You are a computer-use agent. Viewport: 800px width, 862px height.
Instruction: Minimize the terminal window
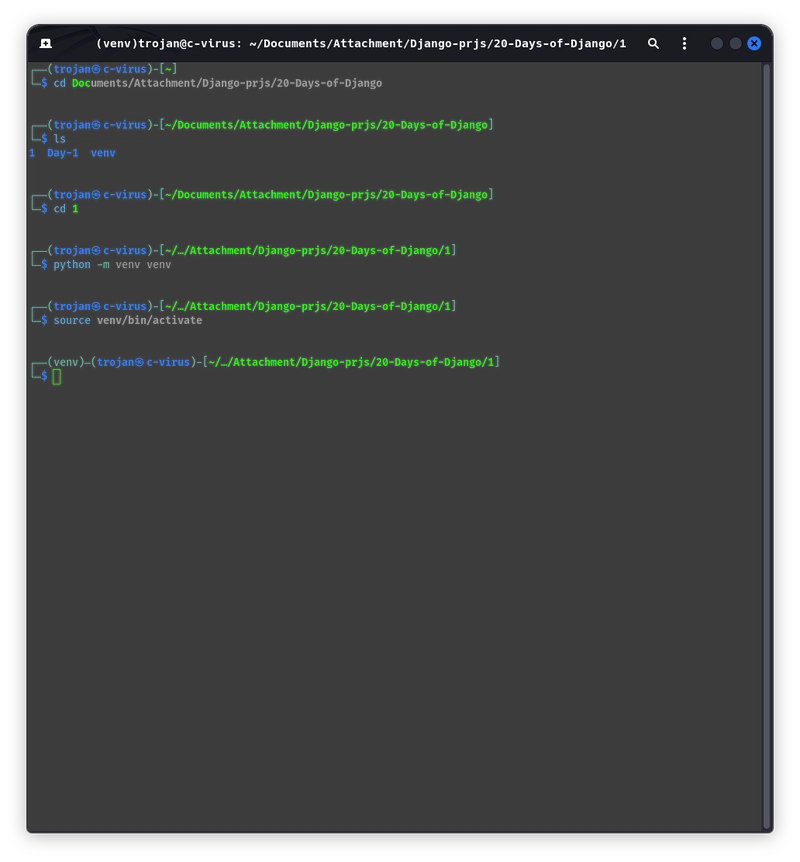(716, 43)
